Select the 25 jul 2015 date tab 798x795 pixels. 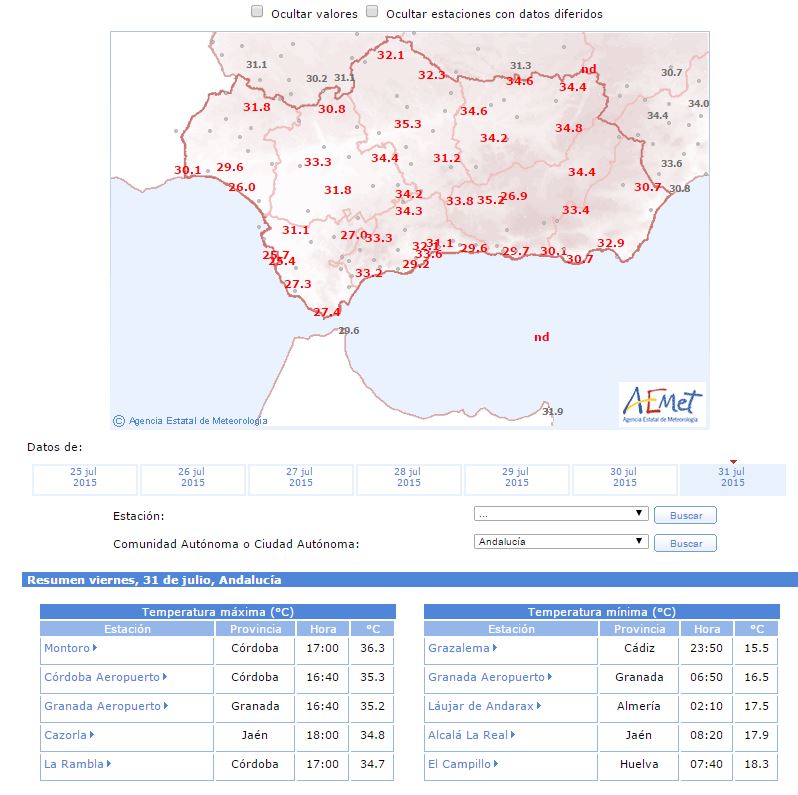pos(85,477)
